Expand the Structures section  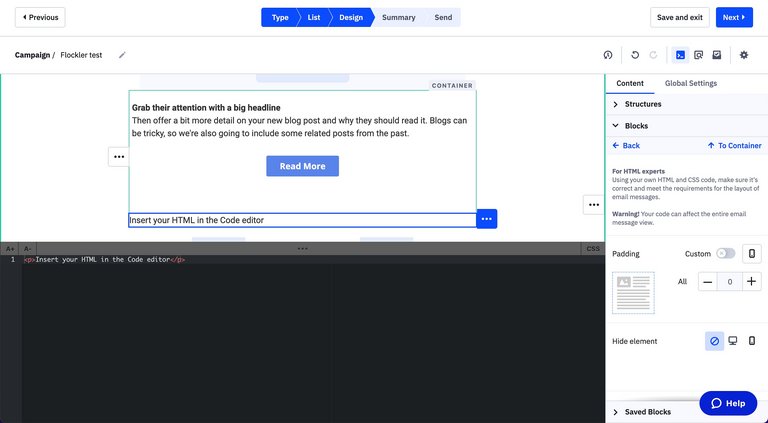[x=687, y=104]
